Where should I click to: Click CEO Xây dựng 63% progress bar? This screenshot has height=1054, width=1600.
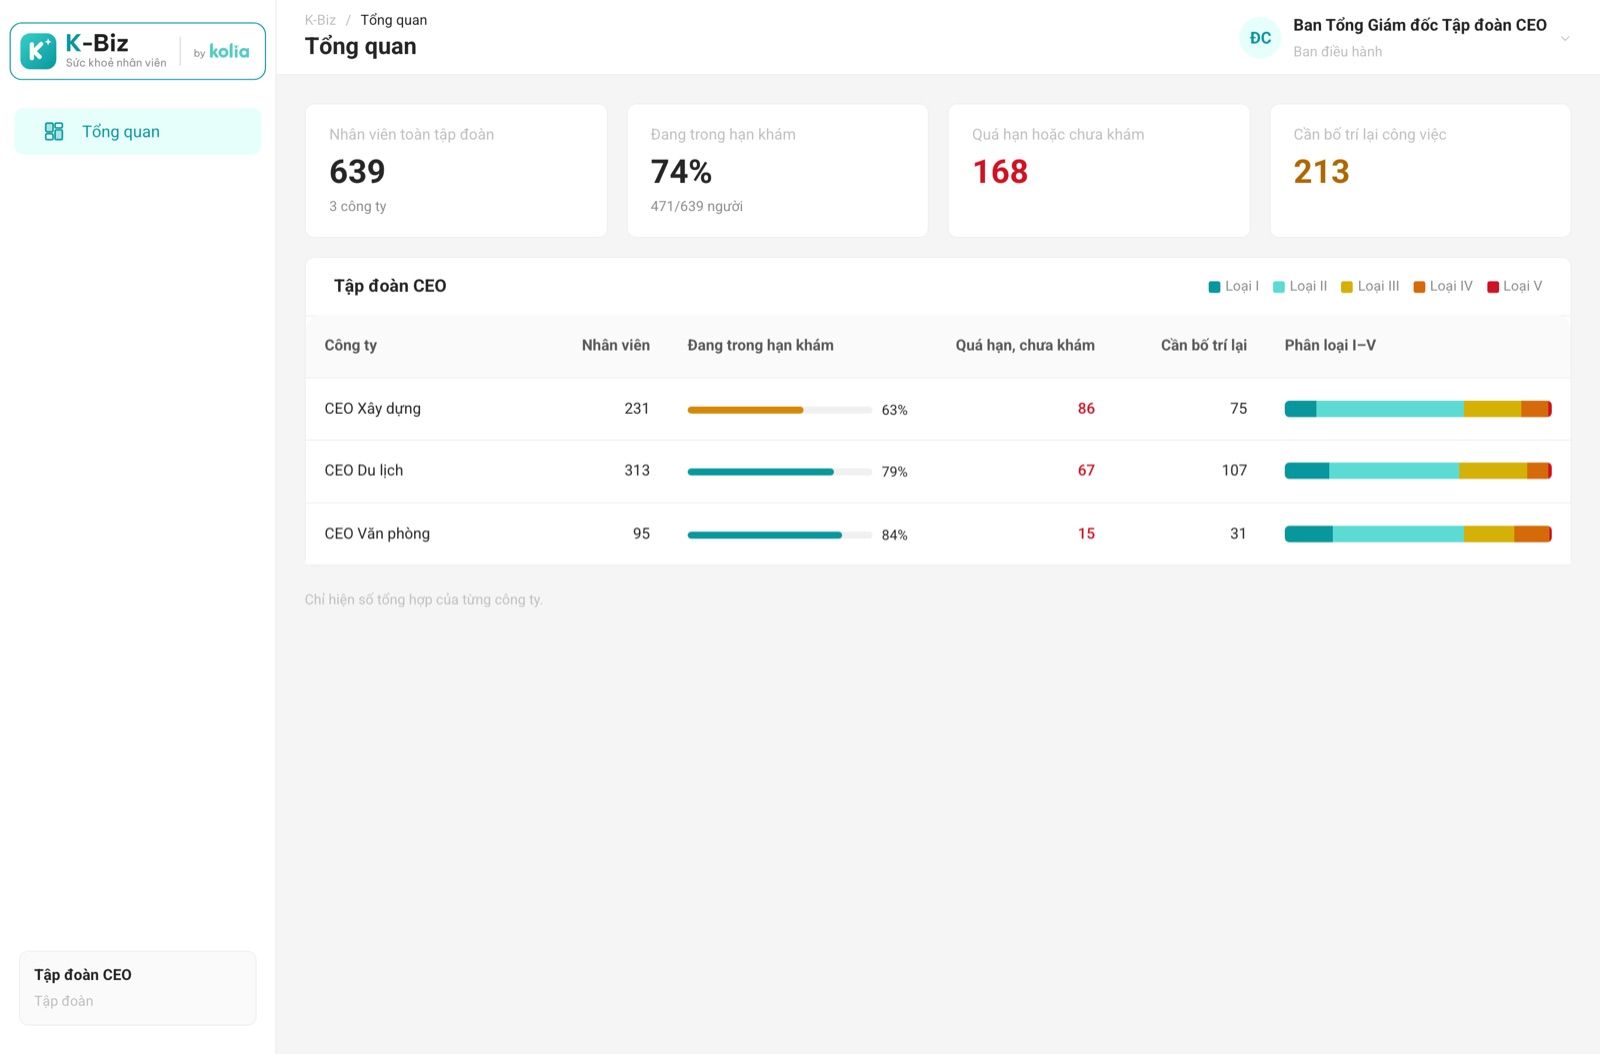click(x=780, y=410)
